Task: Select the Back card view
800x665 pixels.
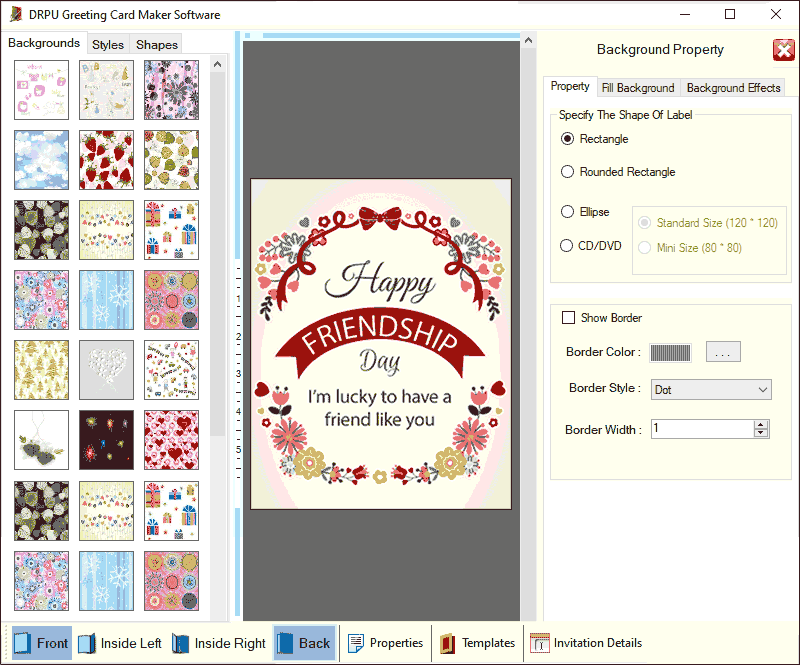Action: click(304, 643)
